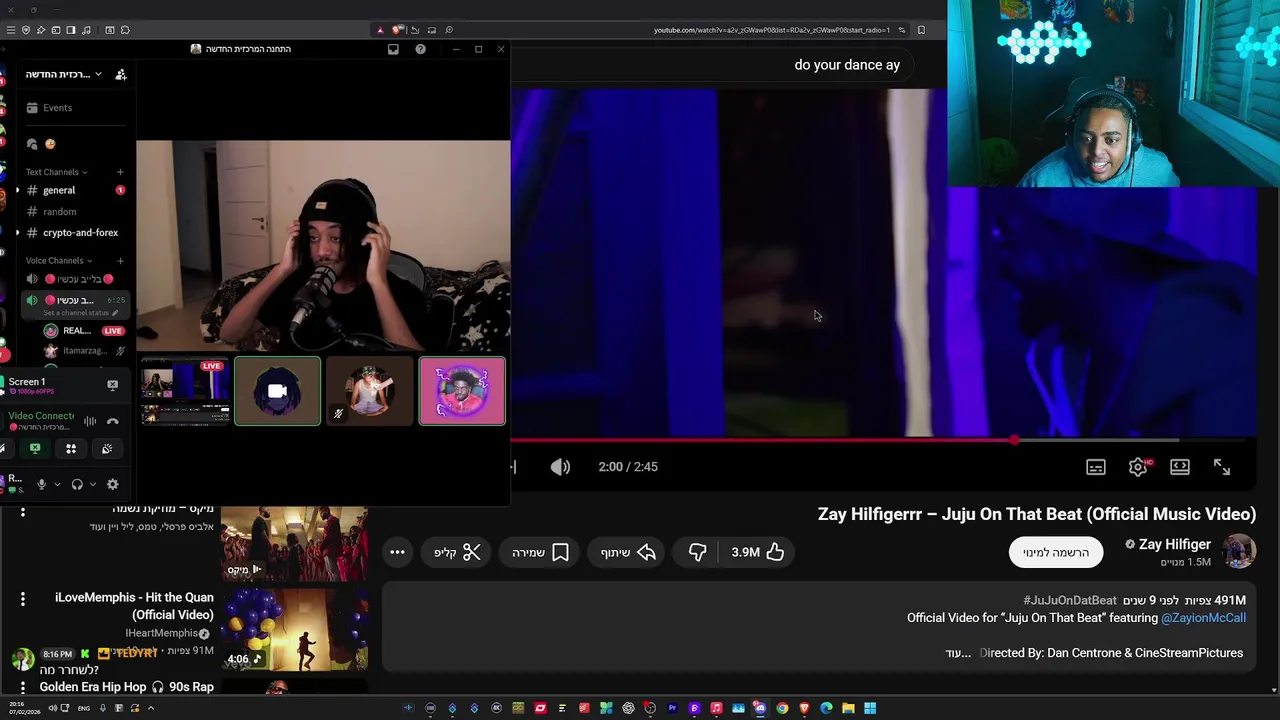
Task: Expand microphone input options arrow
Action: (x=57, y=484)
